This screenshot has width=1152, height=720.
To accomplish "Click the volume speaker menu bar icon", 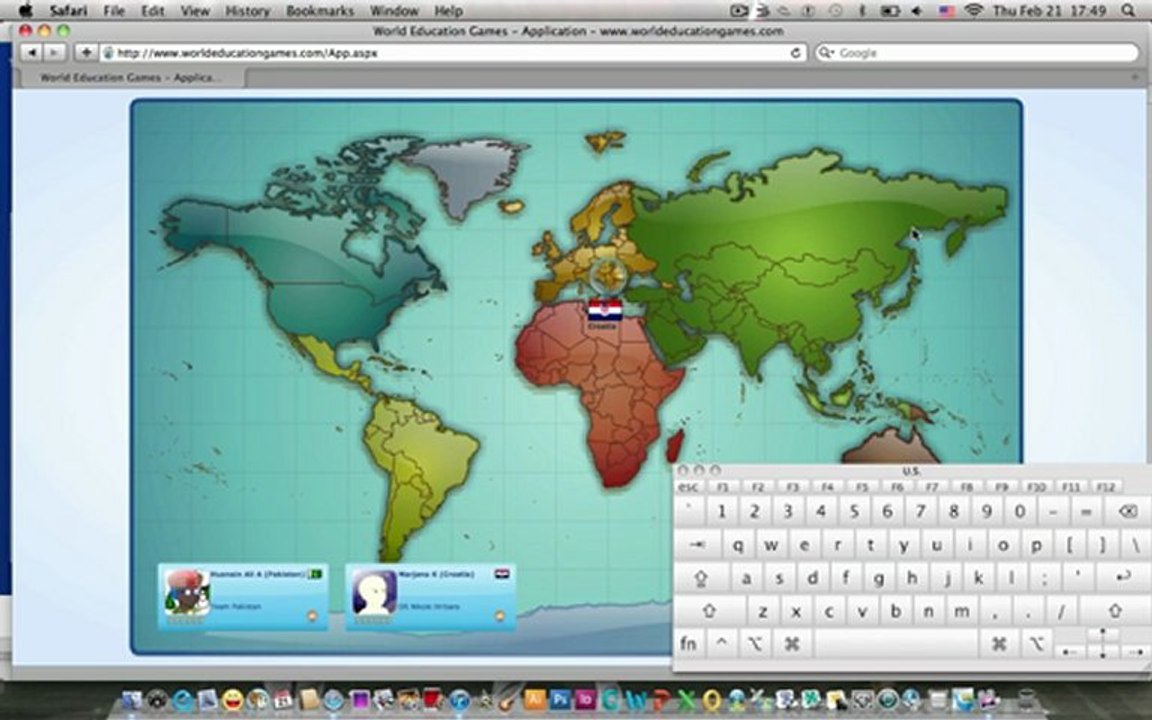I will click(917, 10).
